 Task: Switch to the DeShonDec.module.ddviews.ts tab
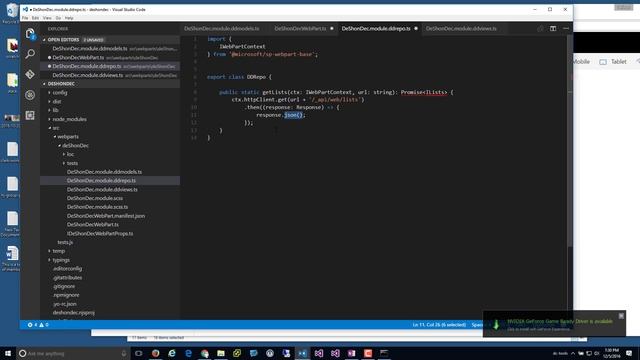(x=461, y=29)
